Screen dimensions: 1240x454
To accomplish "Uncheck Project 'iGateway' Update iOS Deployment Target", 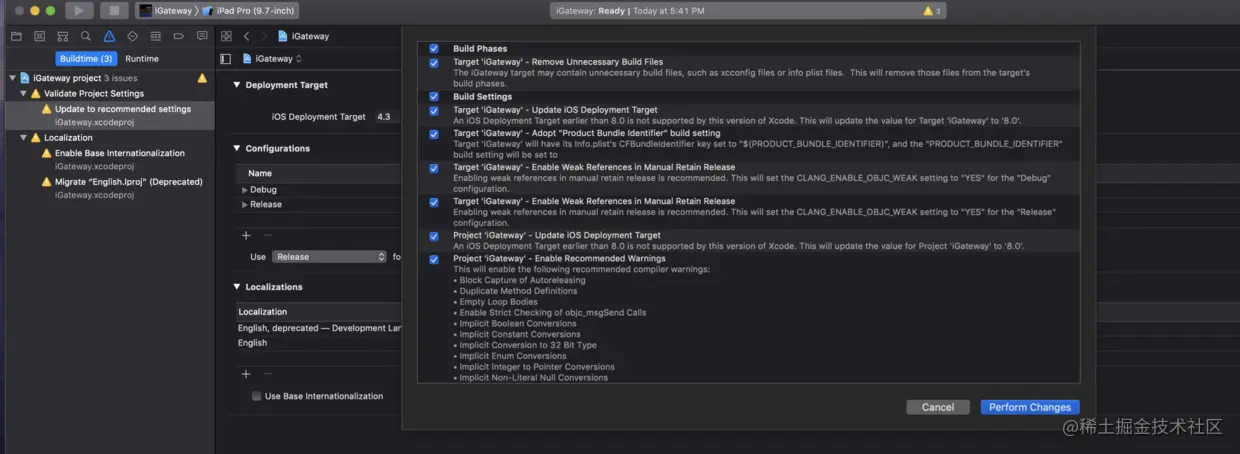I will point(433,236).
